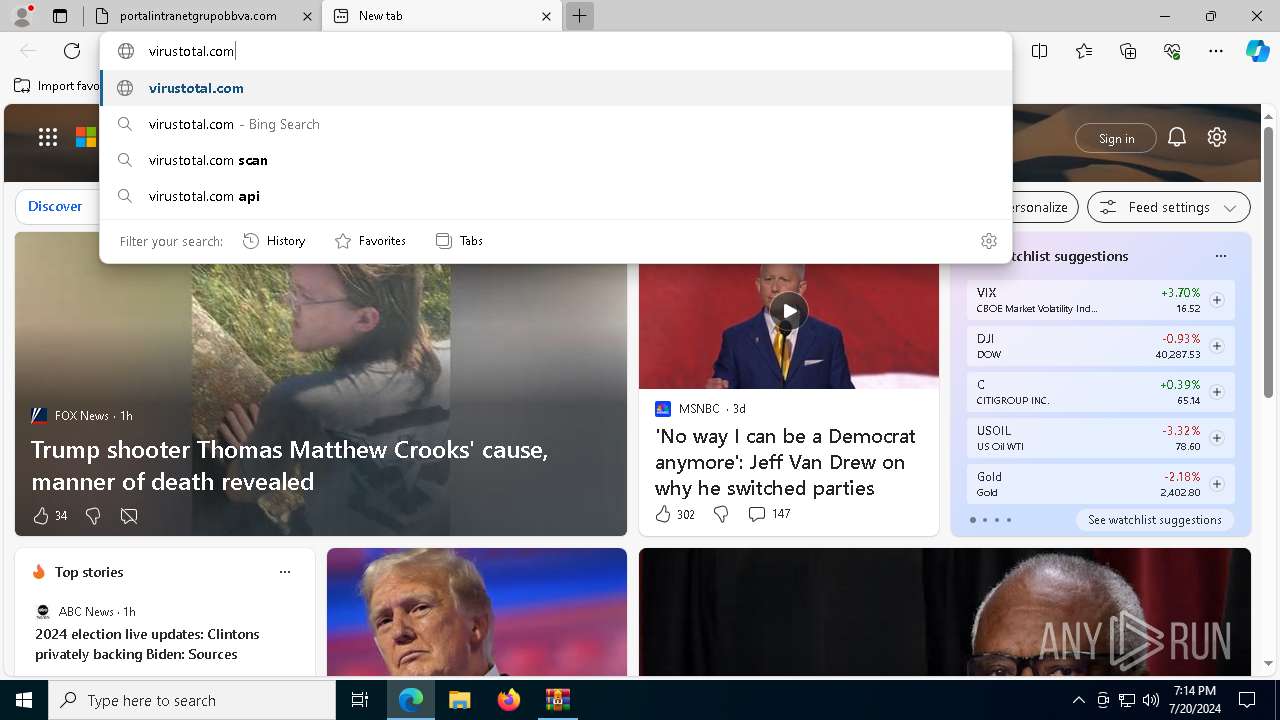Hide the Trump shooter story icon

(129, 516)
